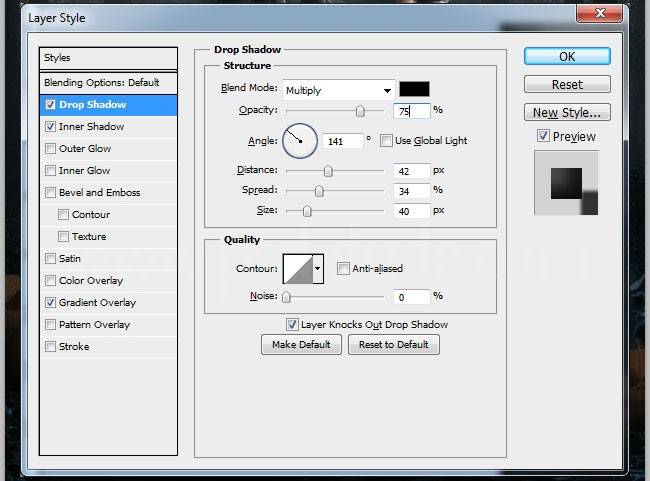Viewport: 650px width, 481px height.
Task: Click the New Style... button
Action: click(567, 112)
